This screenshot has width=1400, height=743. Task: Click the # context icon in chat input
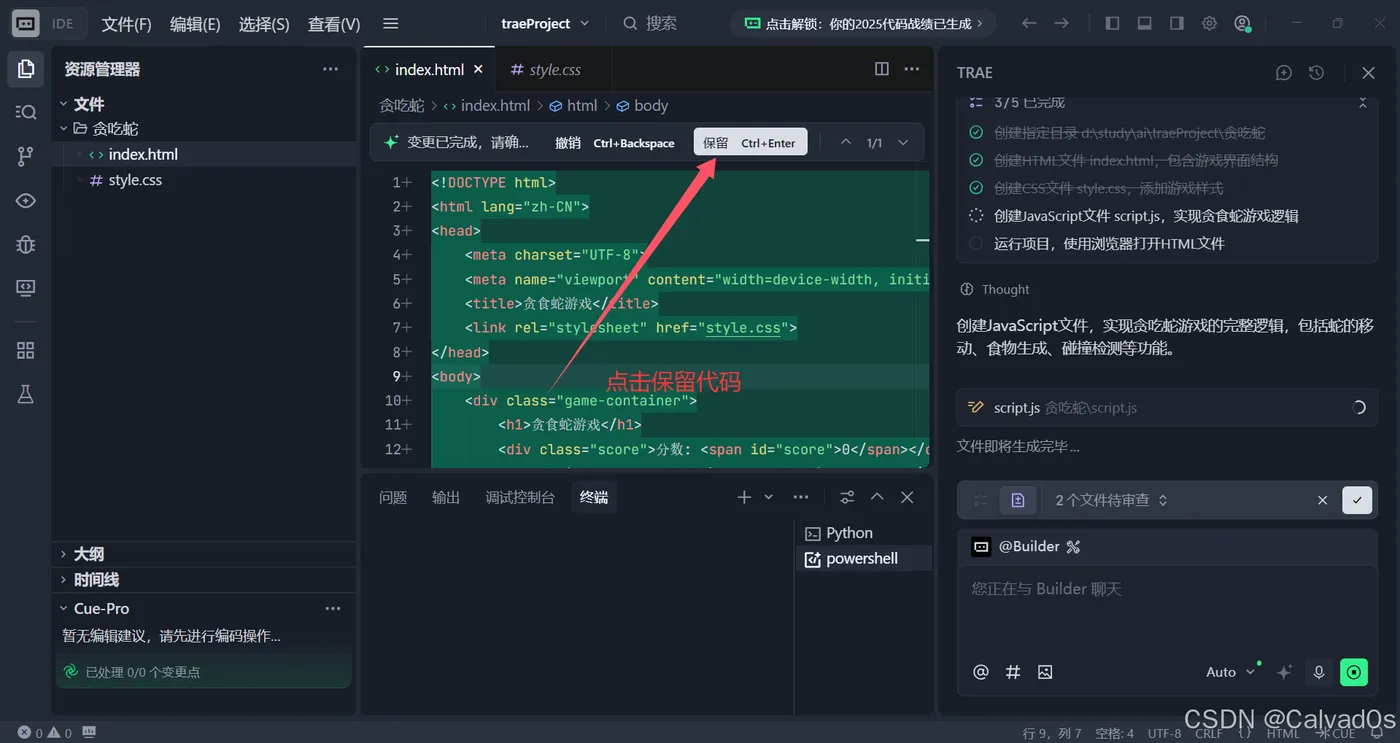click(x=1013, y=672)
